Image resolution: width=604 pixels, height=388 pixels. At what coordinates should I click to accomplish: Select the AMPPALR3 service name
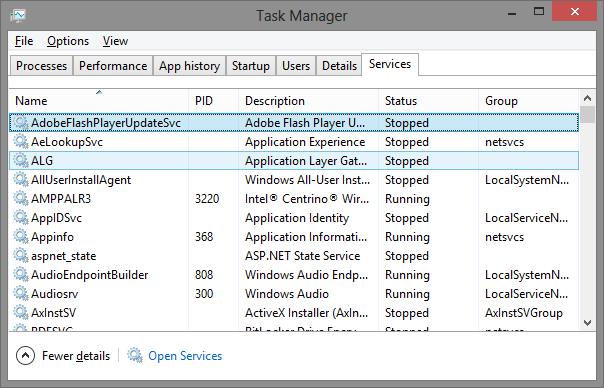[x=61, y=199]
